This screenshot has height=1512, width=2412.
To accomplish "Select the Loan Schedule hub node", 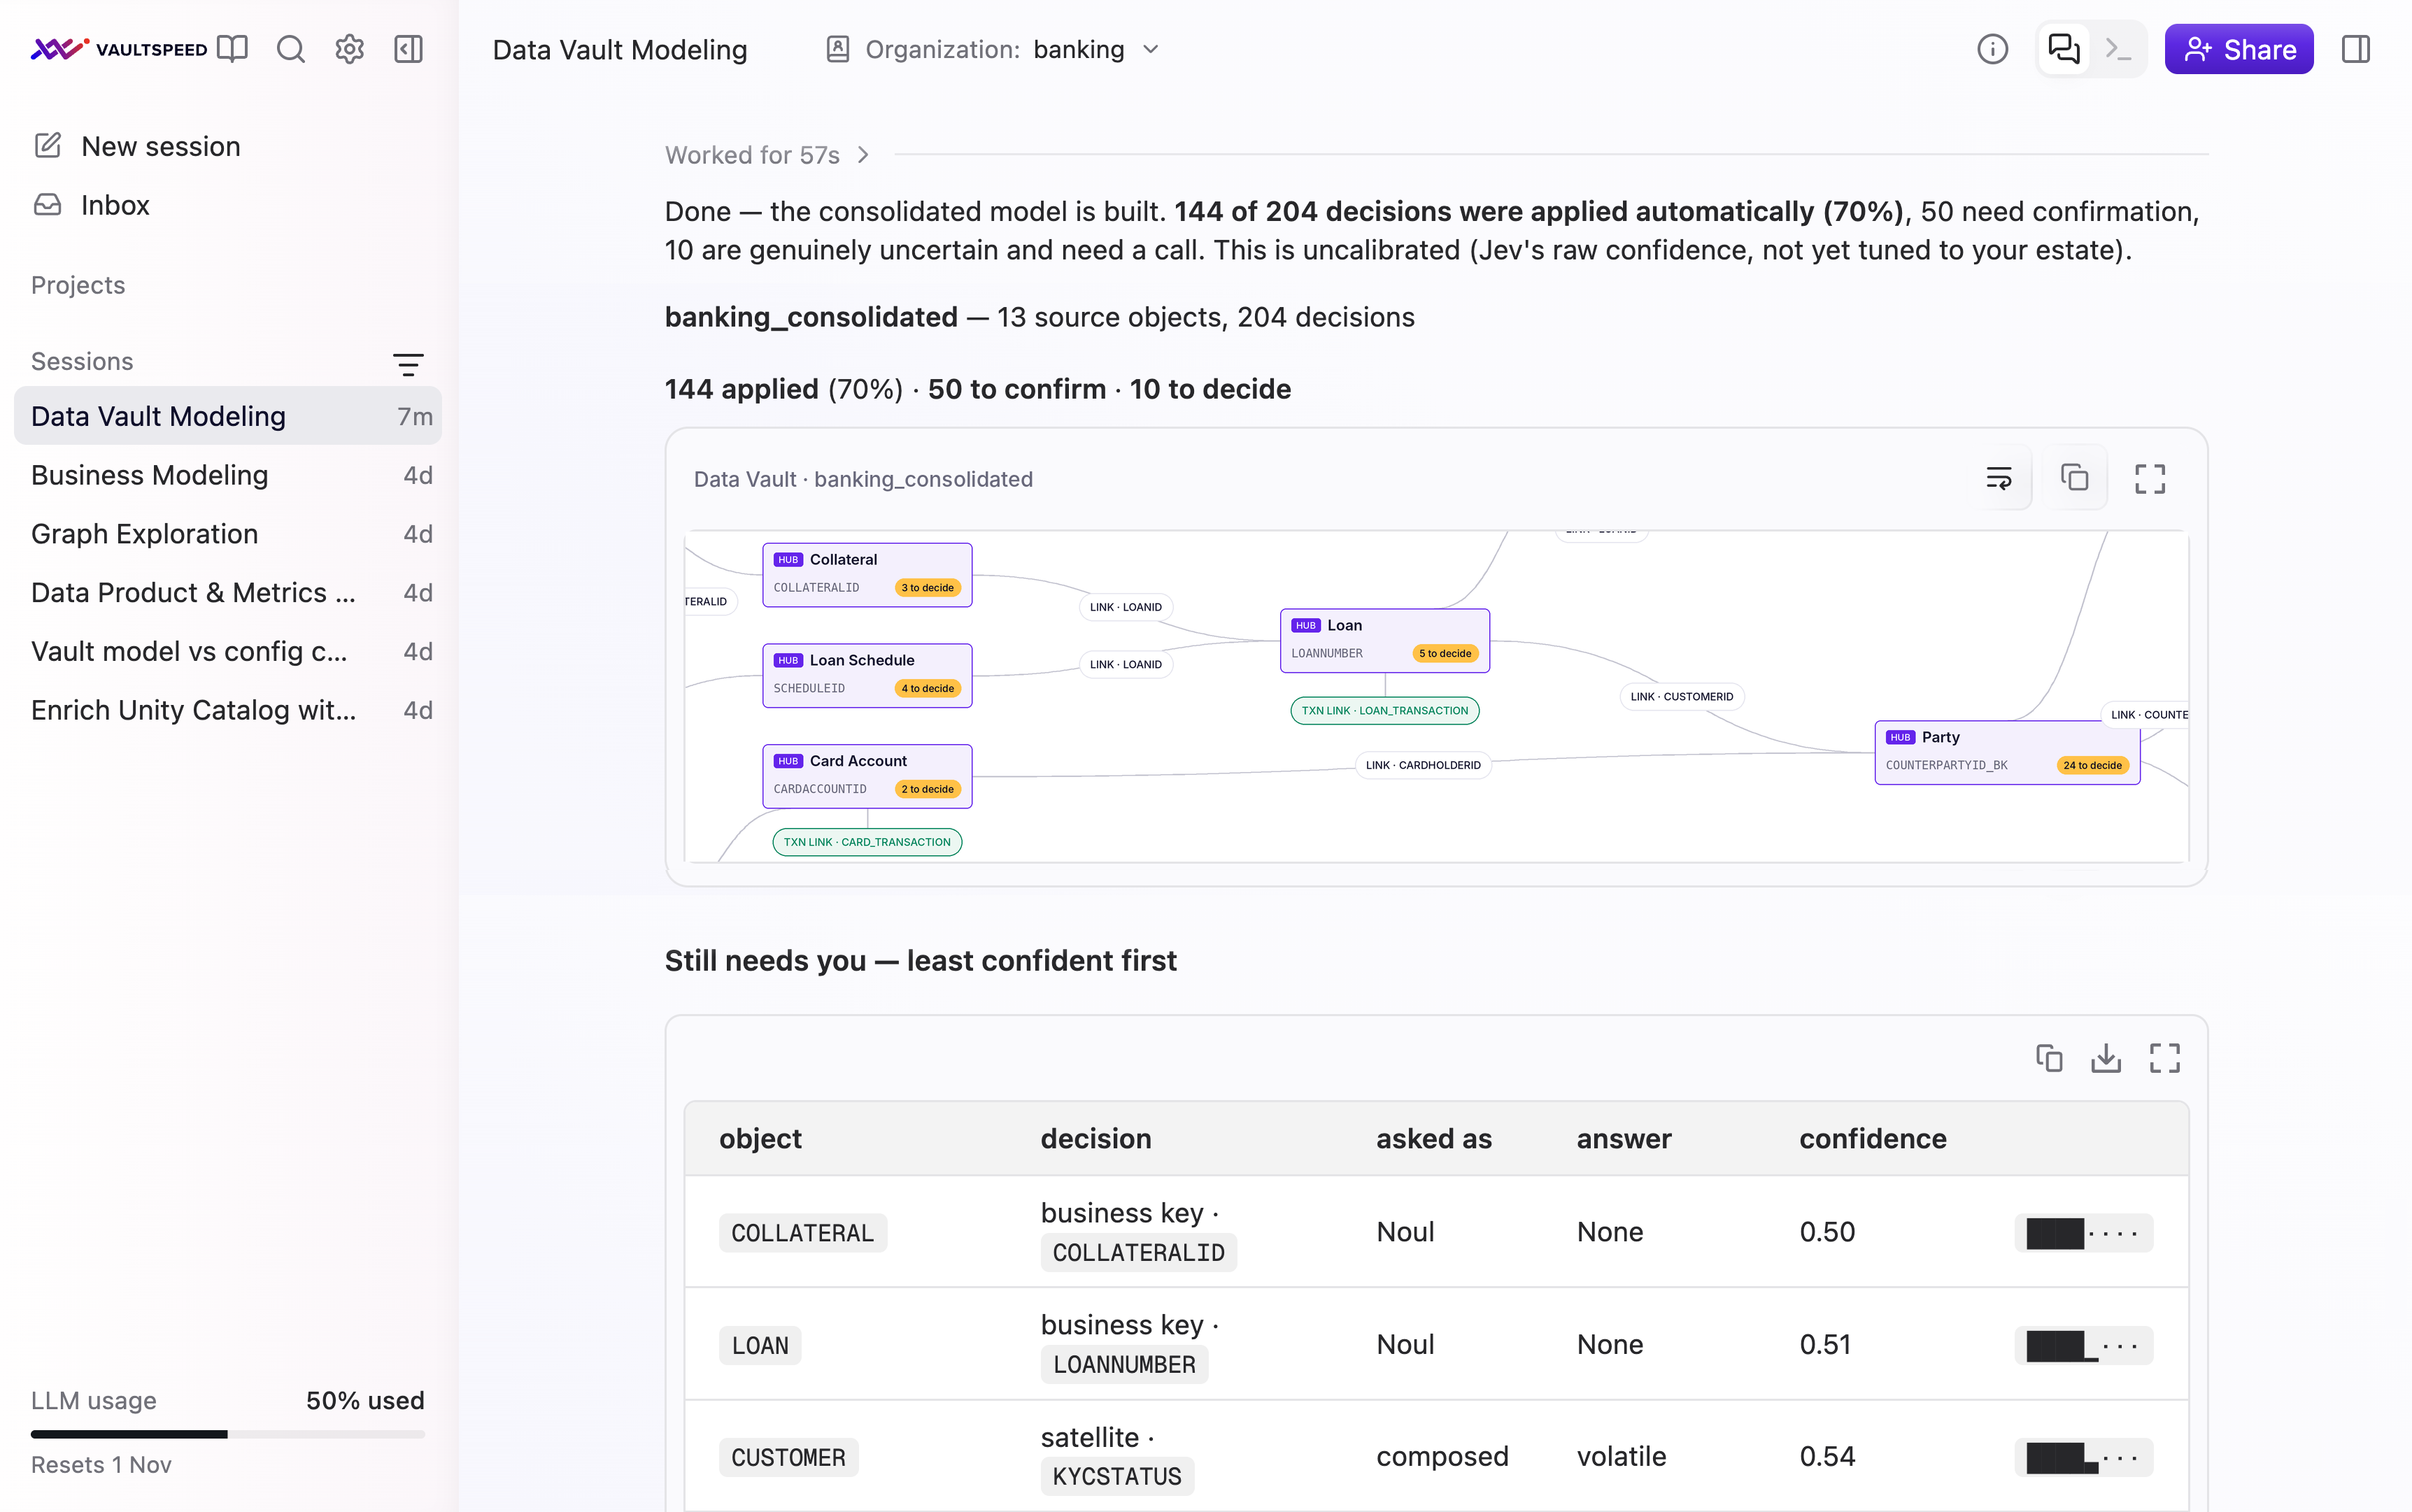I will coord(867,675).
